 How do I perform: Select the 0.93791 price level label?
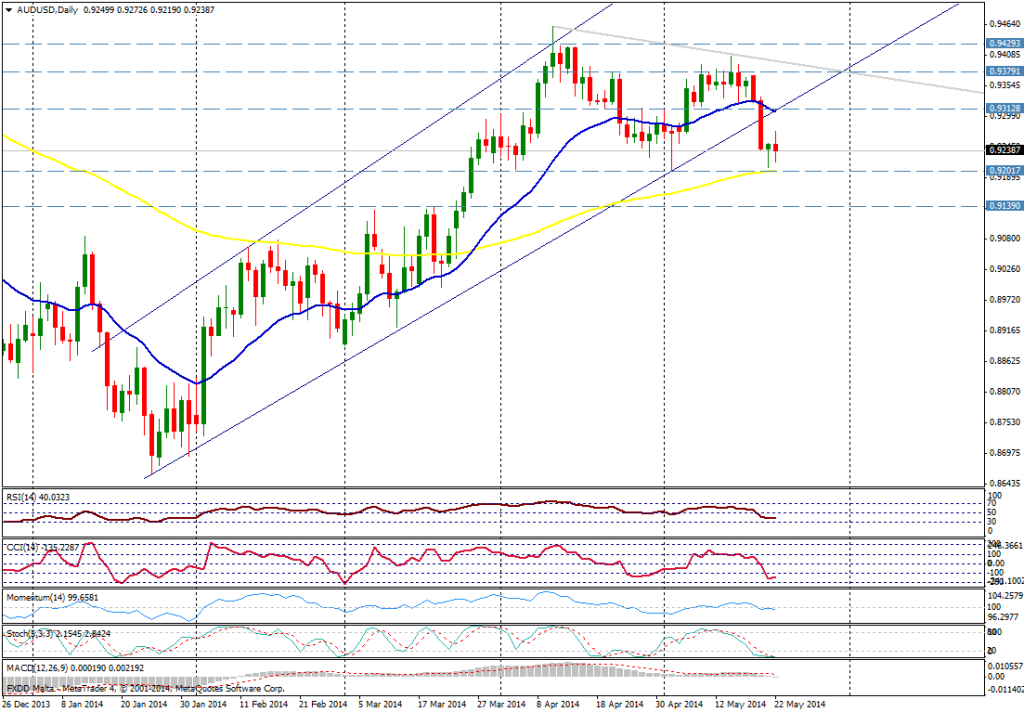[1003, 72]
